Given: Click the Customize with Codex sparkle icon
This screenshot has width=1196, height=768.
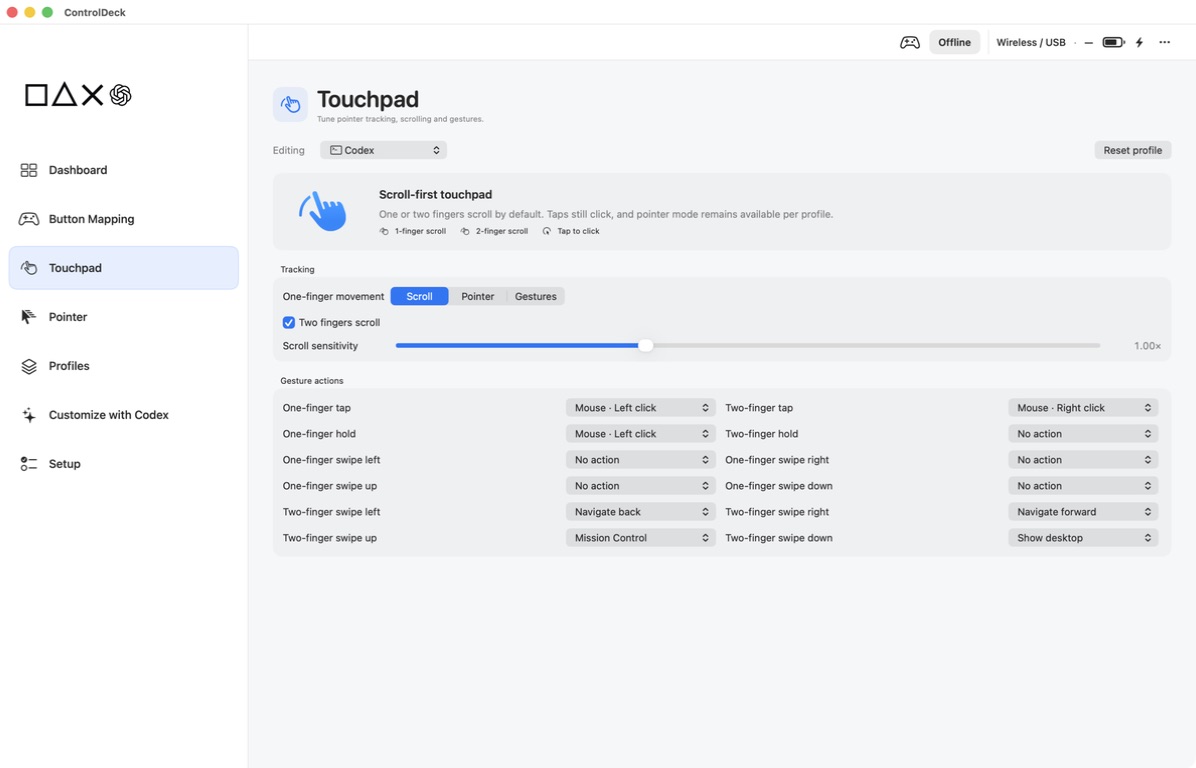Looking at the screenshot, I should click(29, 415).
